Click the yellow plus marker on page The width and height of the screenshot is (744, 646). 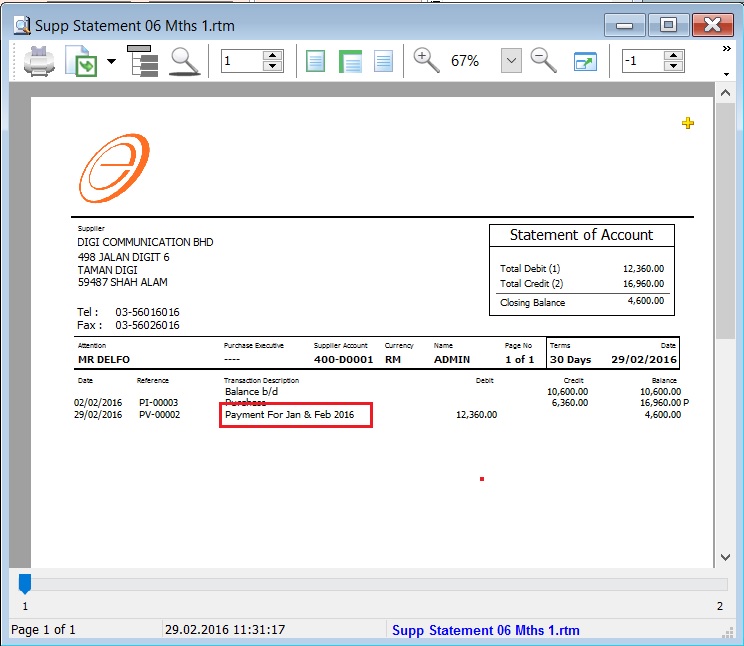pos(687,123)
